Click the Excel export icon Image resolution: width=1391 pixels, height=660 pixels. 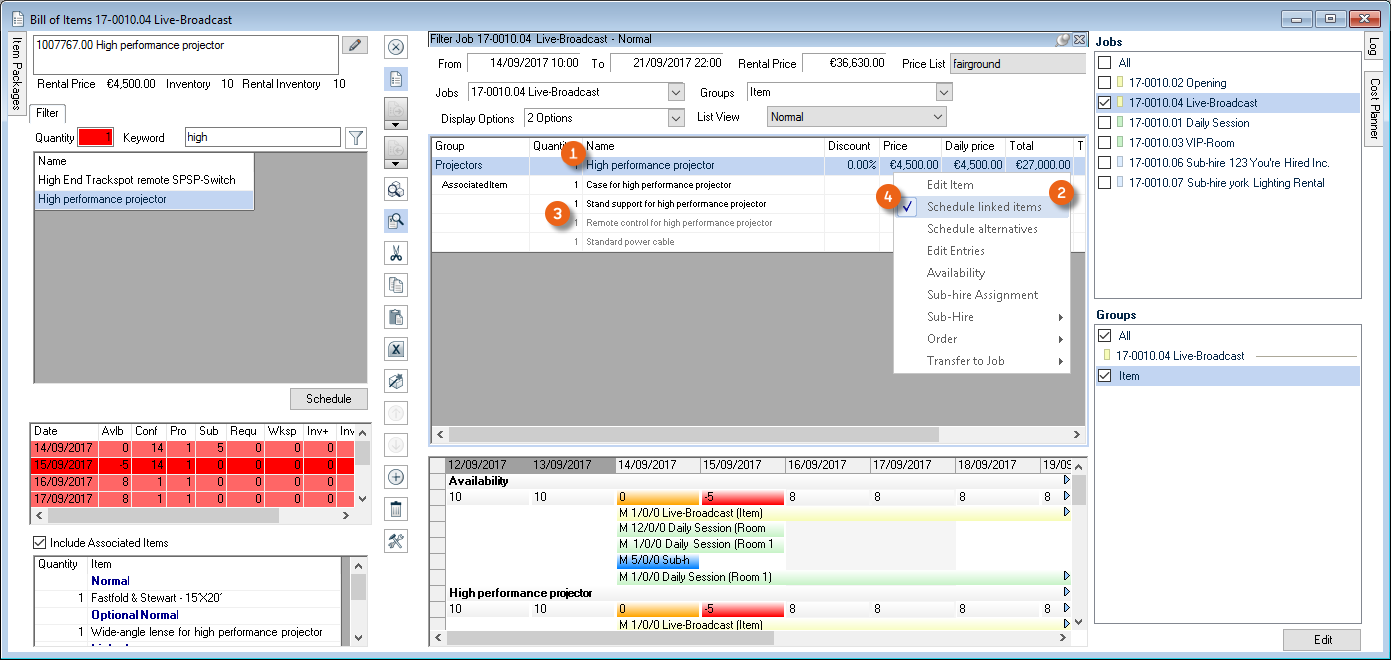click(x=395, y=349)
